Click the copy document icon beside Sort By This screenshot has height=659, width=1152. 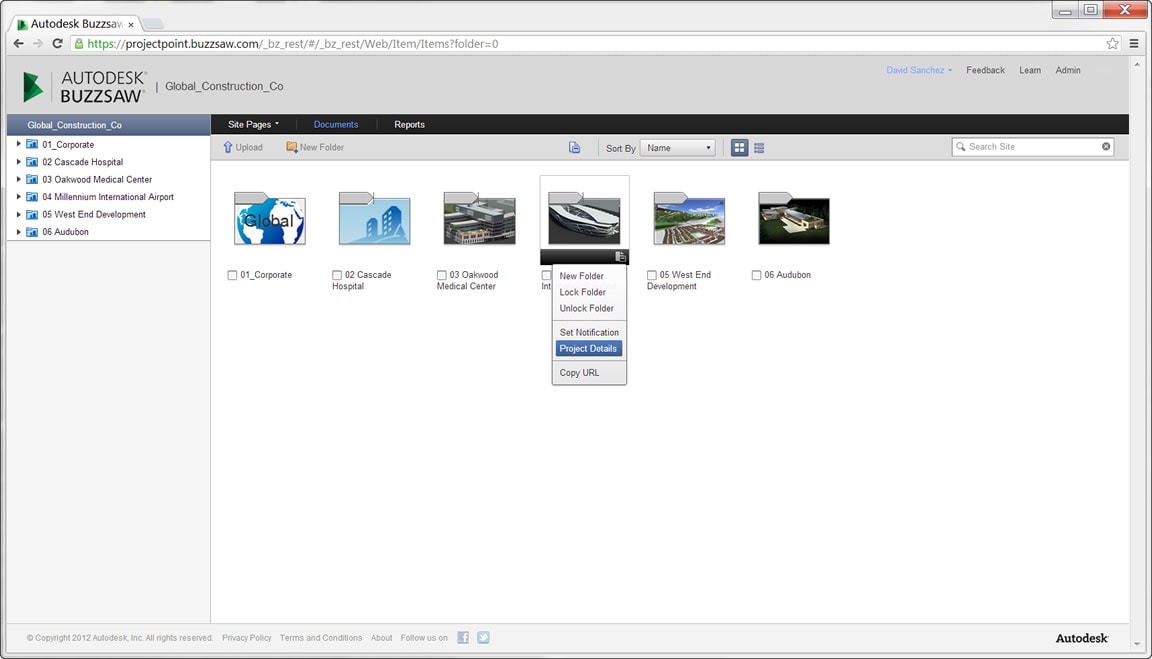pyautogui.click(x=575, y=148)
